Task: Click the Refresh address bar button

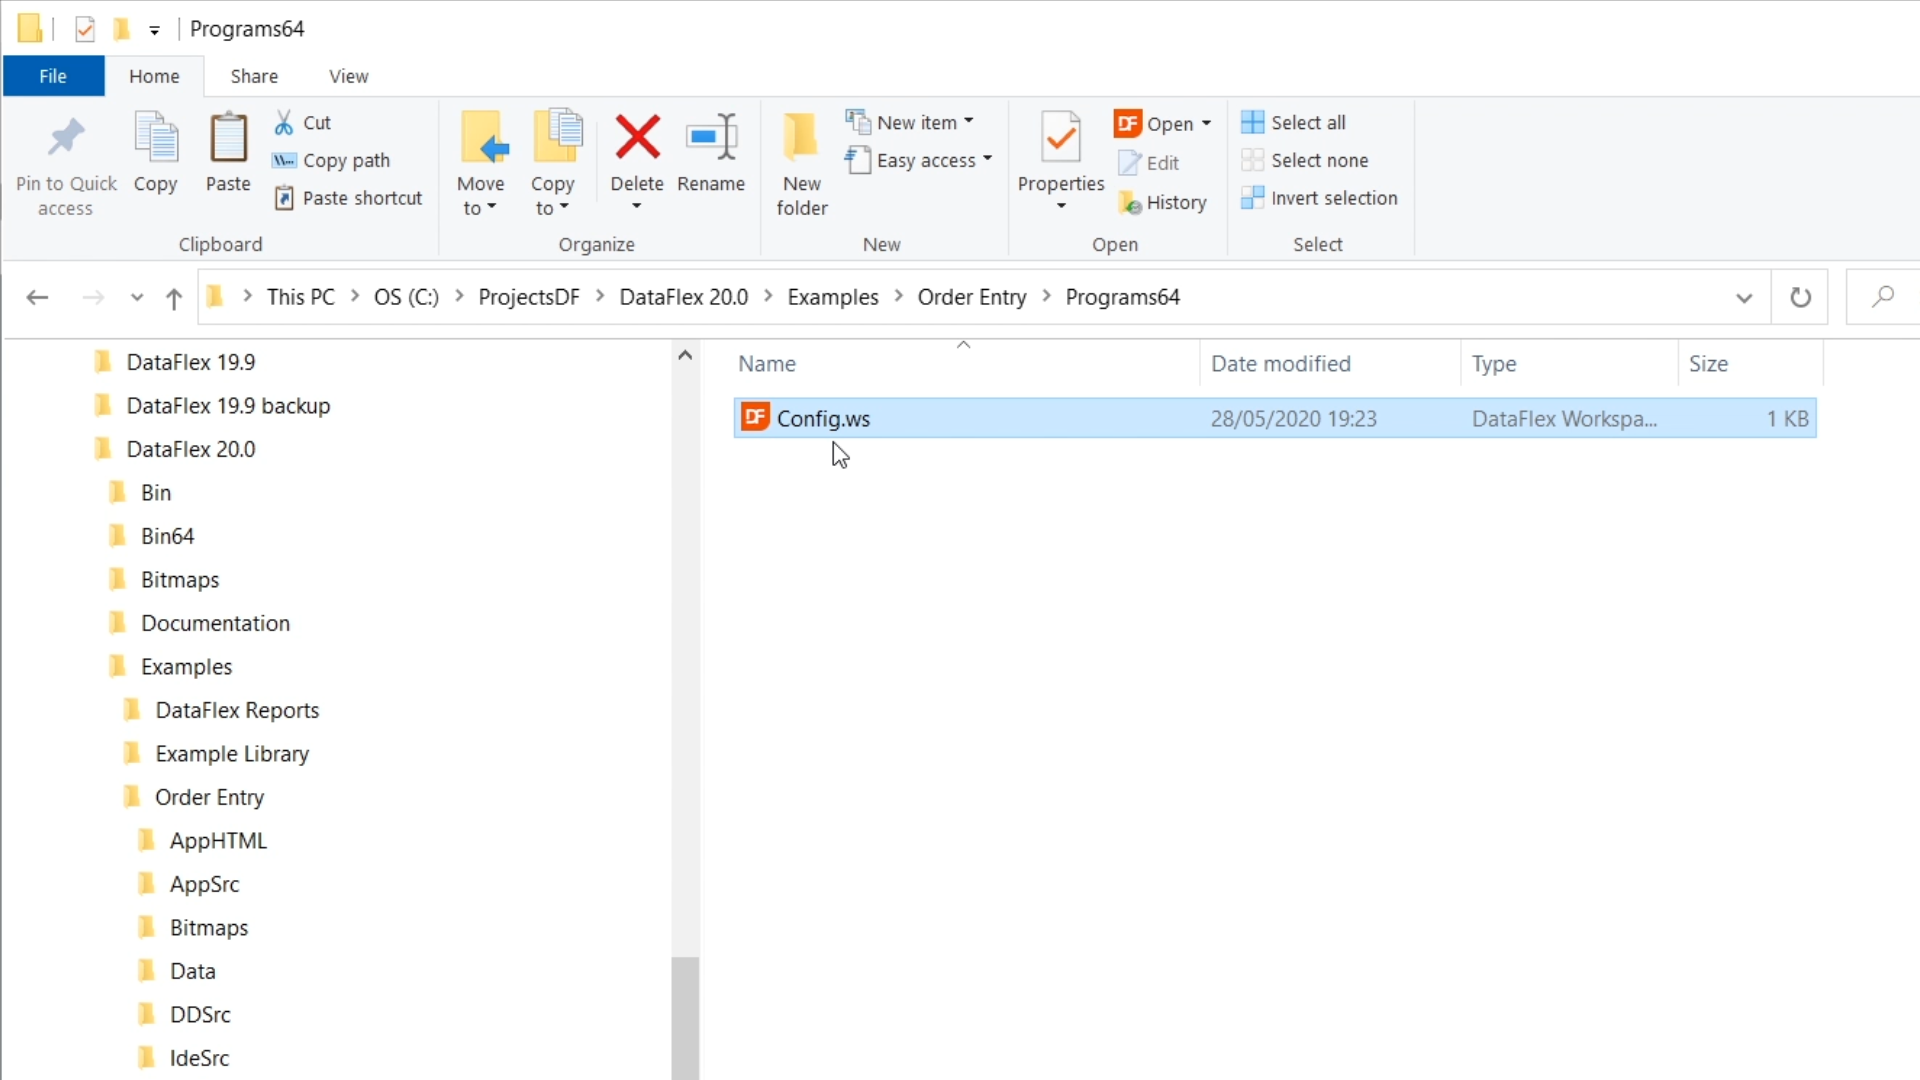Action: tap(1800, 297)
